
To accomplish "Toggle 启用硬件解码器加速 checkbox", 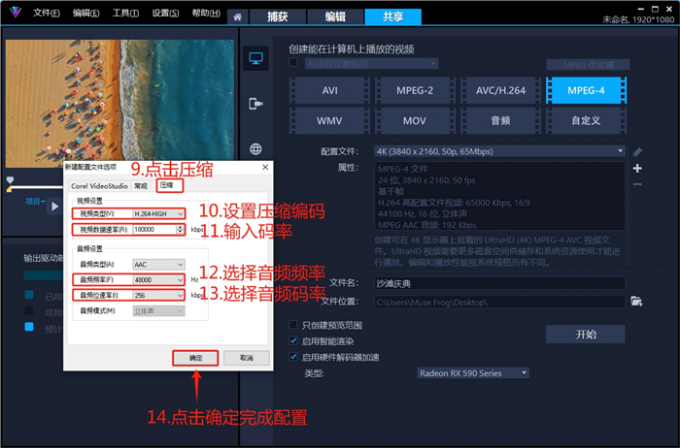I will tap(293, 357).
